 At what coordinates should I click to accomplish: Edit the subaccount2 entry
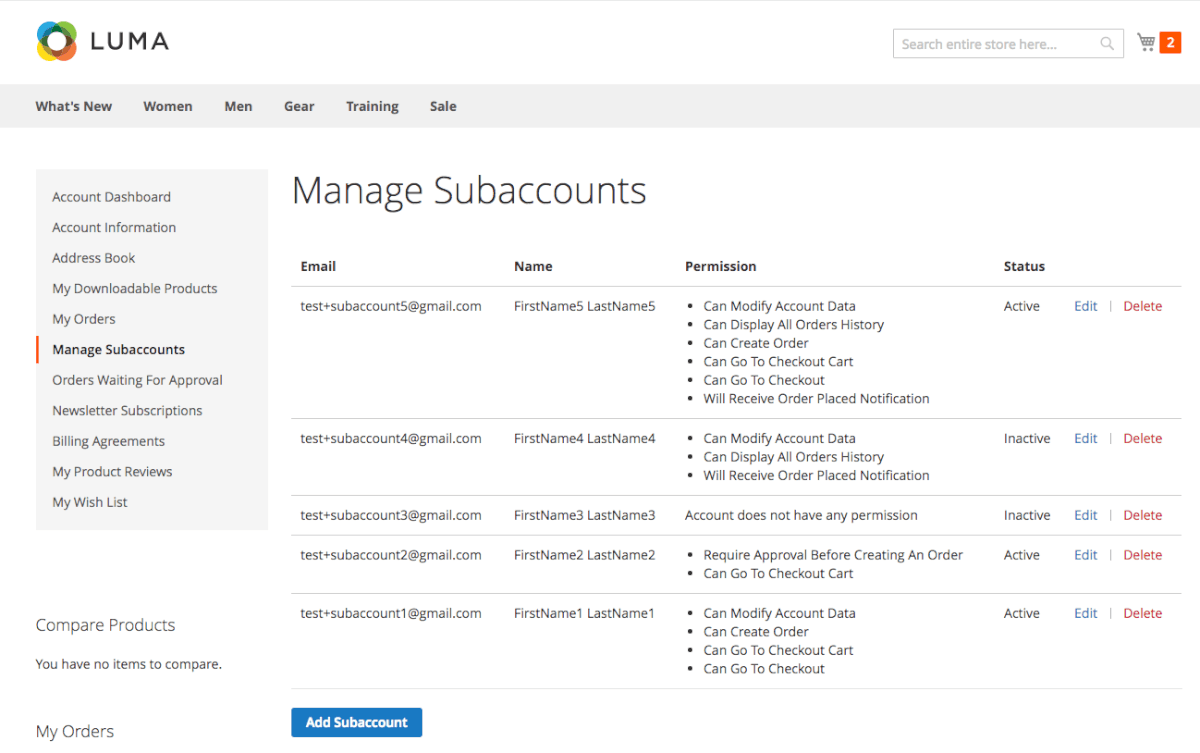[1085, 555]
